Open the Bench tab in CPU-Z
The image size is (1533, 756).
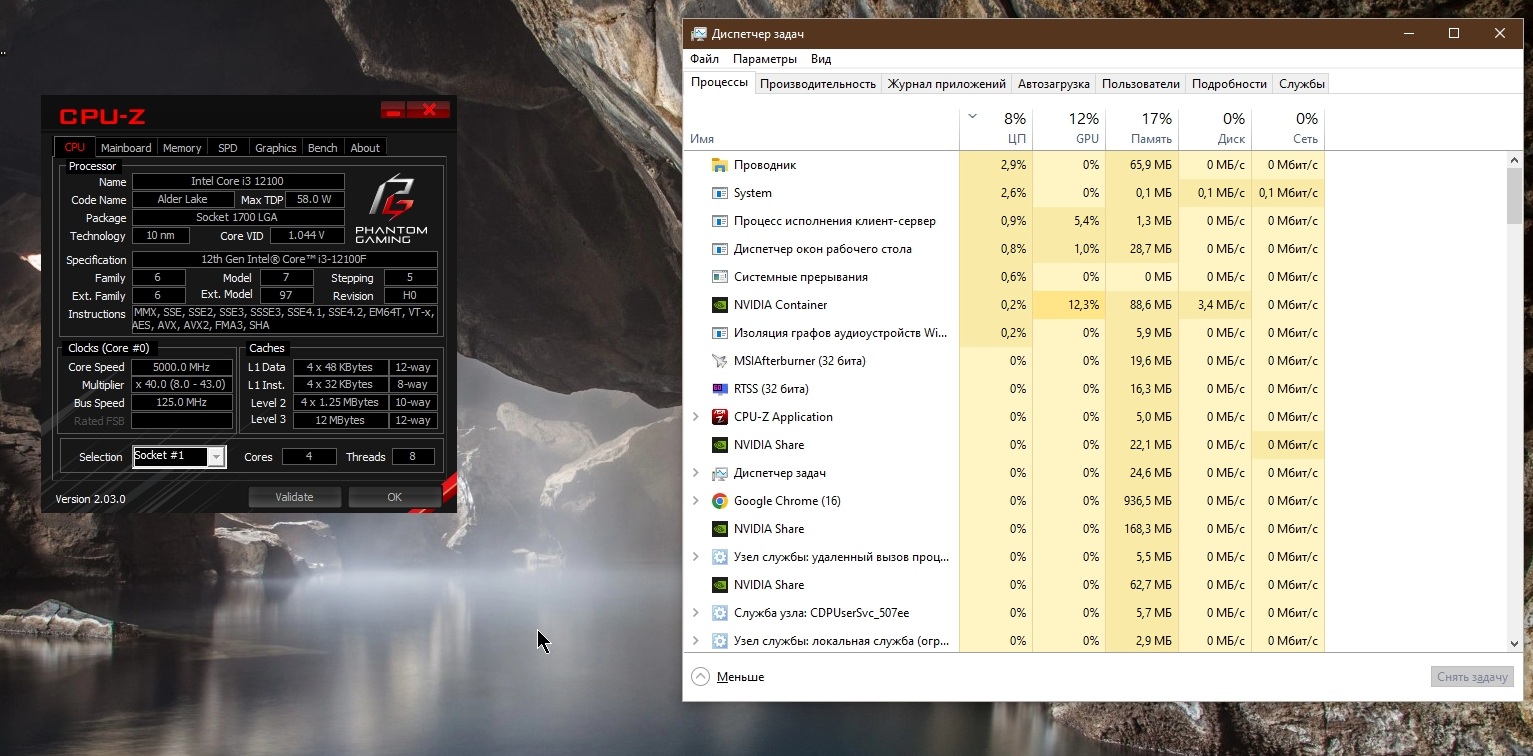coord(322,148)
